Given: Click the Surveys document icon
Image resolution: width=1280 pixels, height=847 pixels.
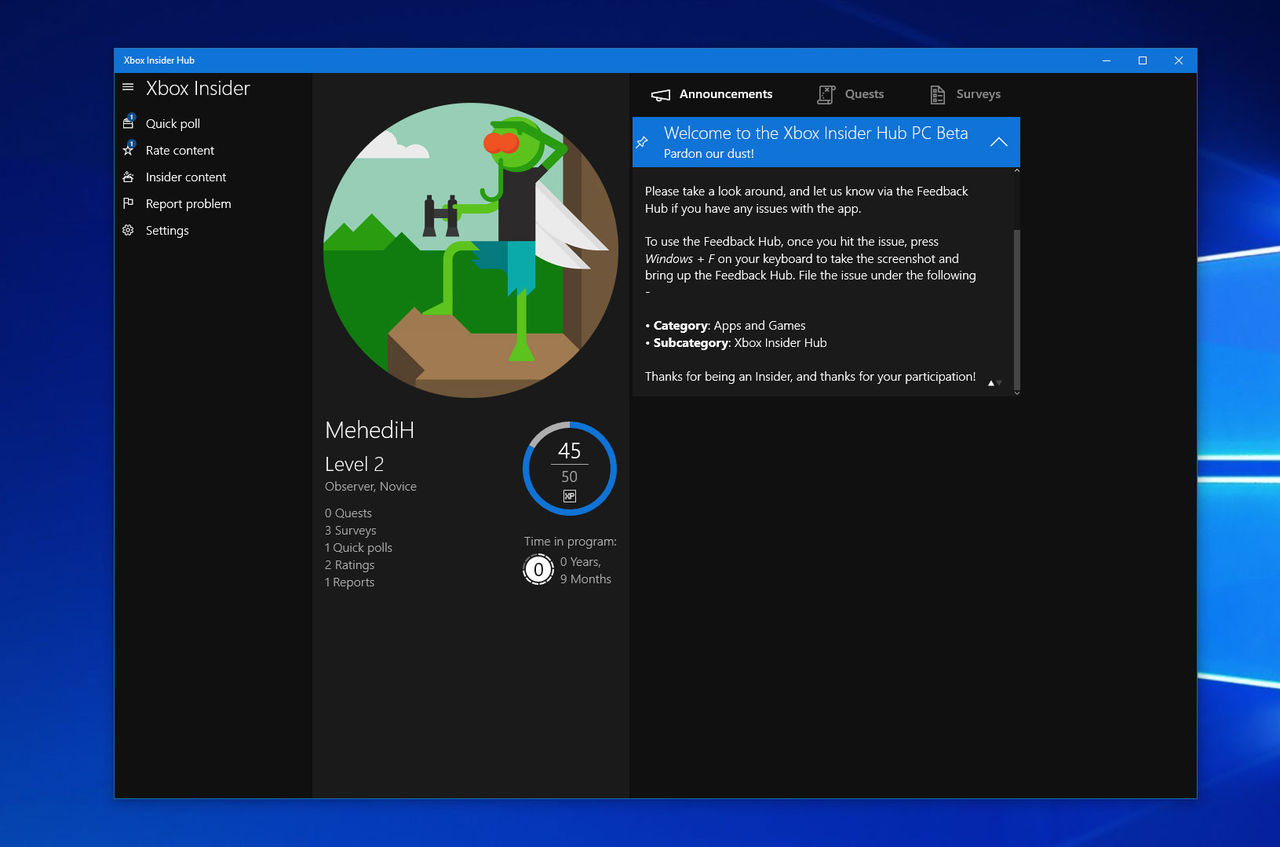Looking at the screenshot, I should pyautogui.click(x=937, y=94).
